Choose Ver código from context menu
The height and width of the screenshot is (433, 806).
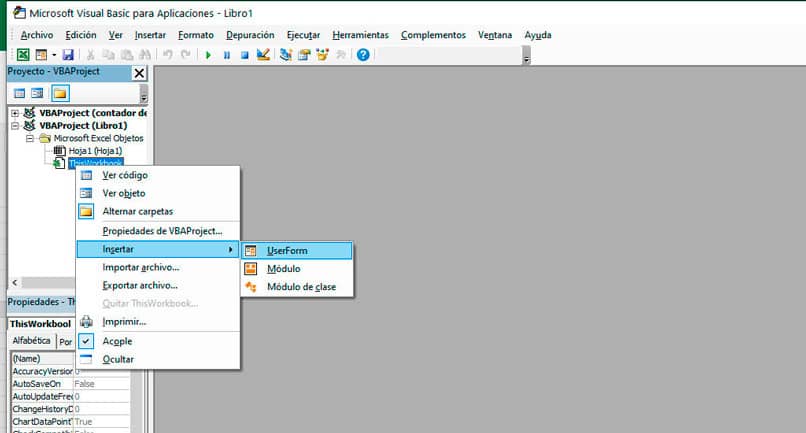coord(158,175)
